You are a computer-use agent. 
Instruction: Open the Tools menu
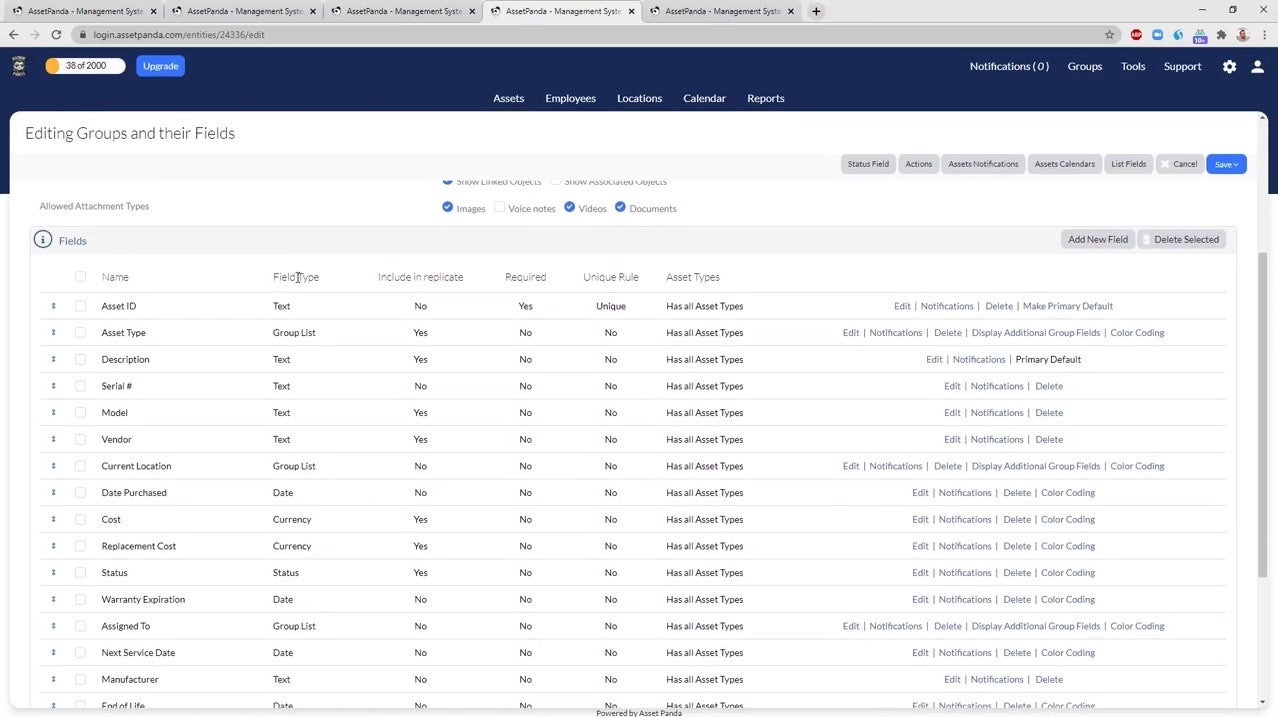1133,66
